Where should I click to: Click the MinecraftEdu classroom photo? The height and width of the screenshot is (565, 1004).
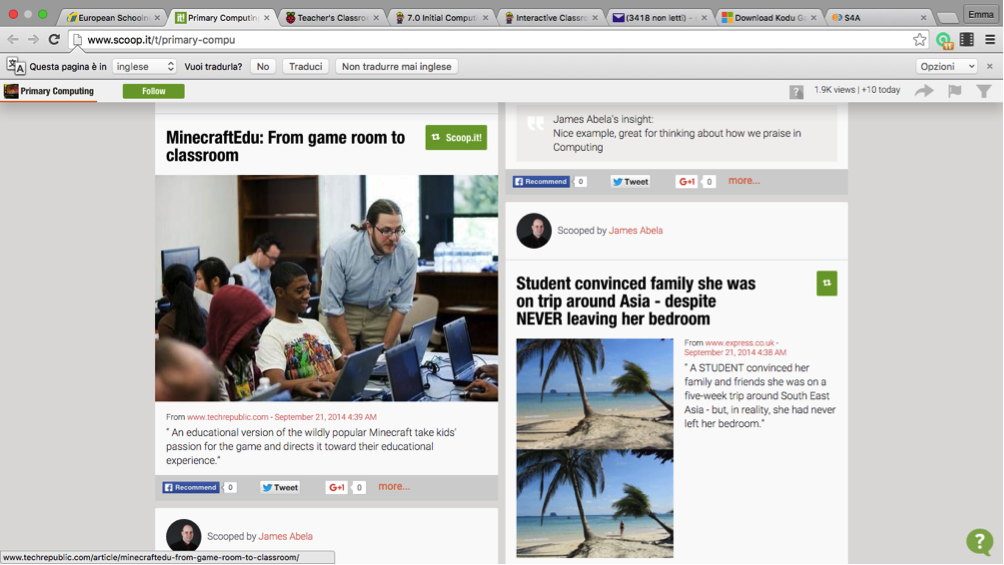[327, 288]
